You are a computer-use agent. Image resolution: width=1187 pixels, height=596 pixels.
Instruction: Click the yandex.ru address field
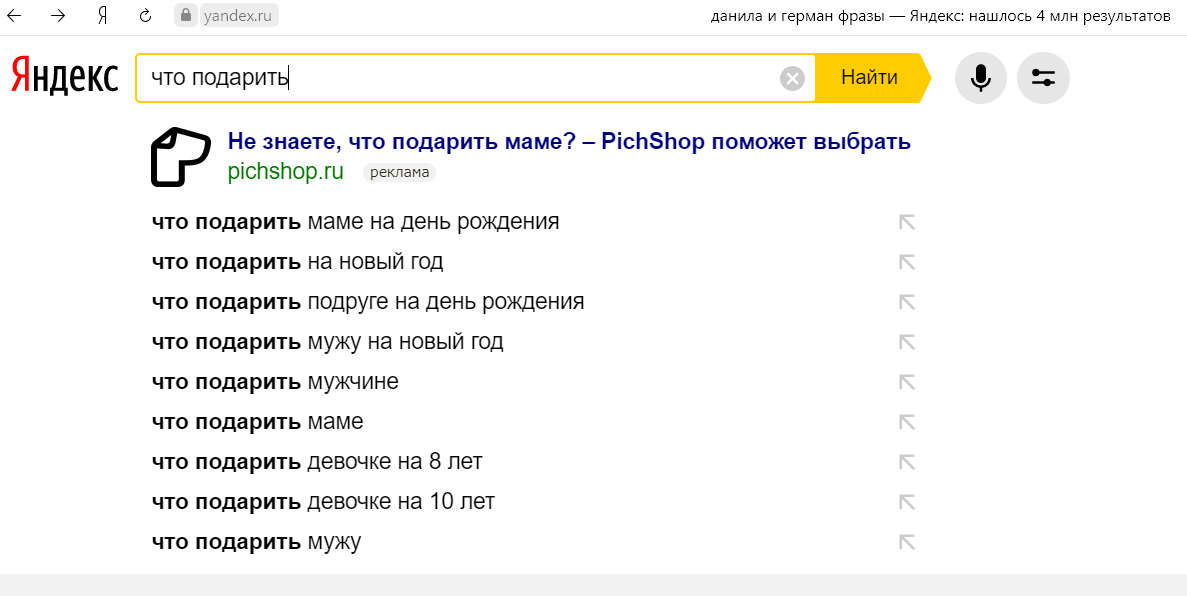[239, 16]
